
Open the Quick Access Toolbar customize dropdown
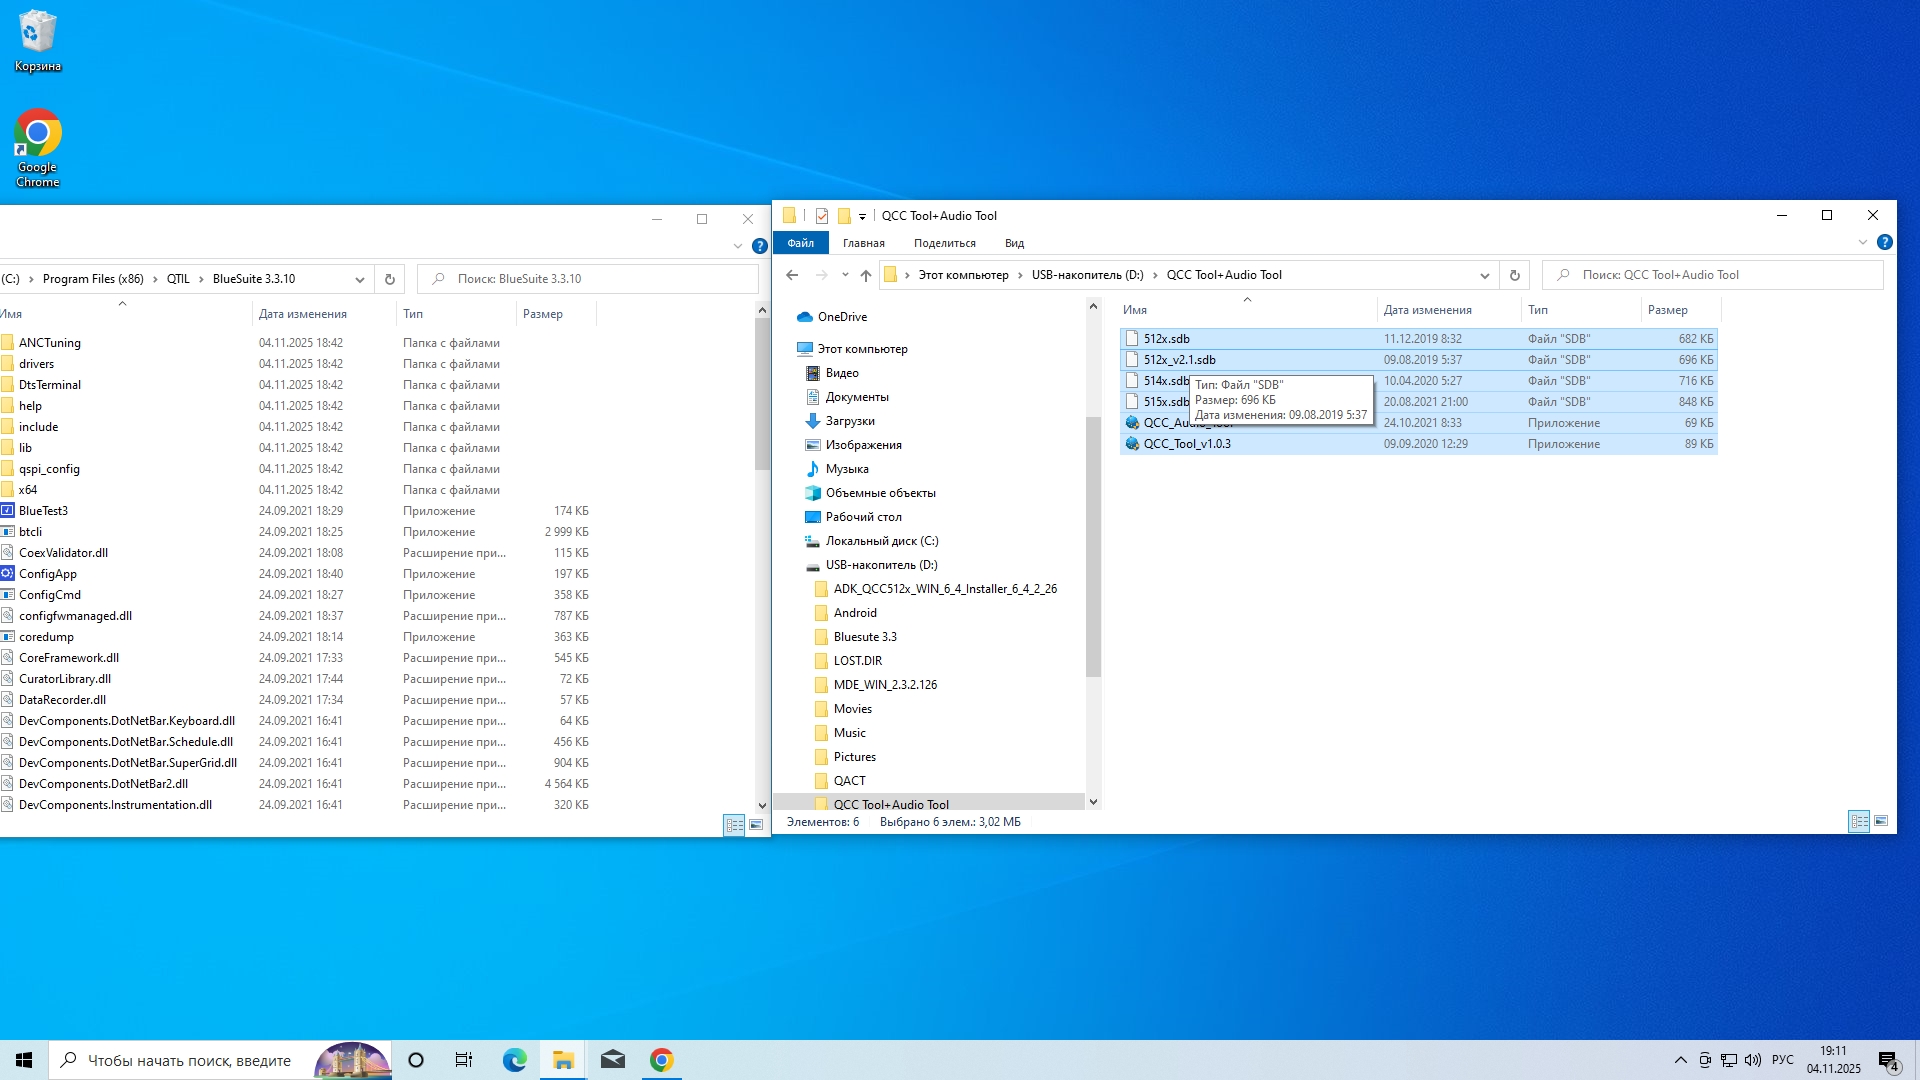[x=862, y=216]
